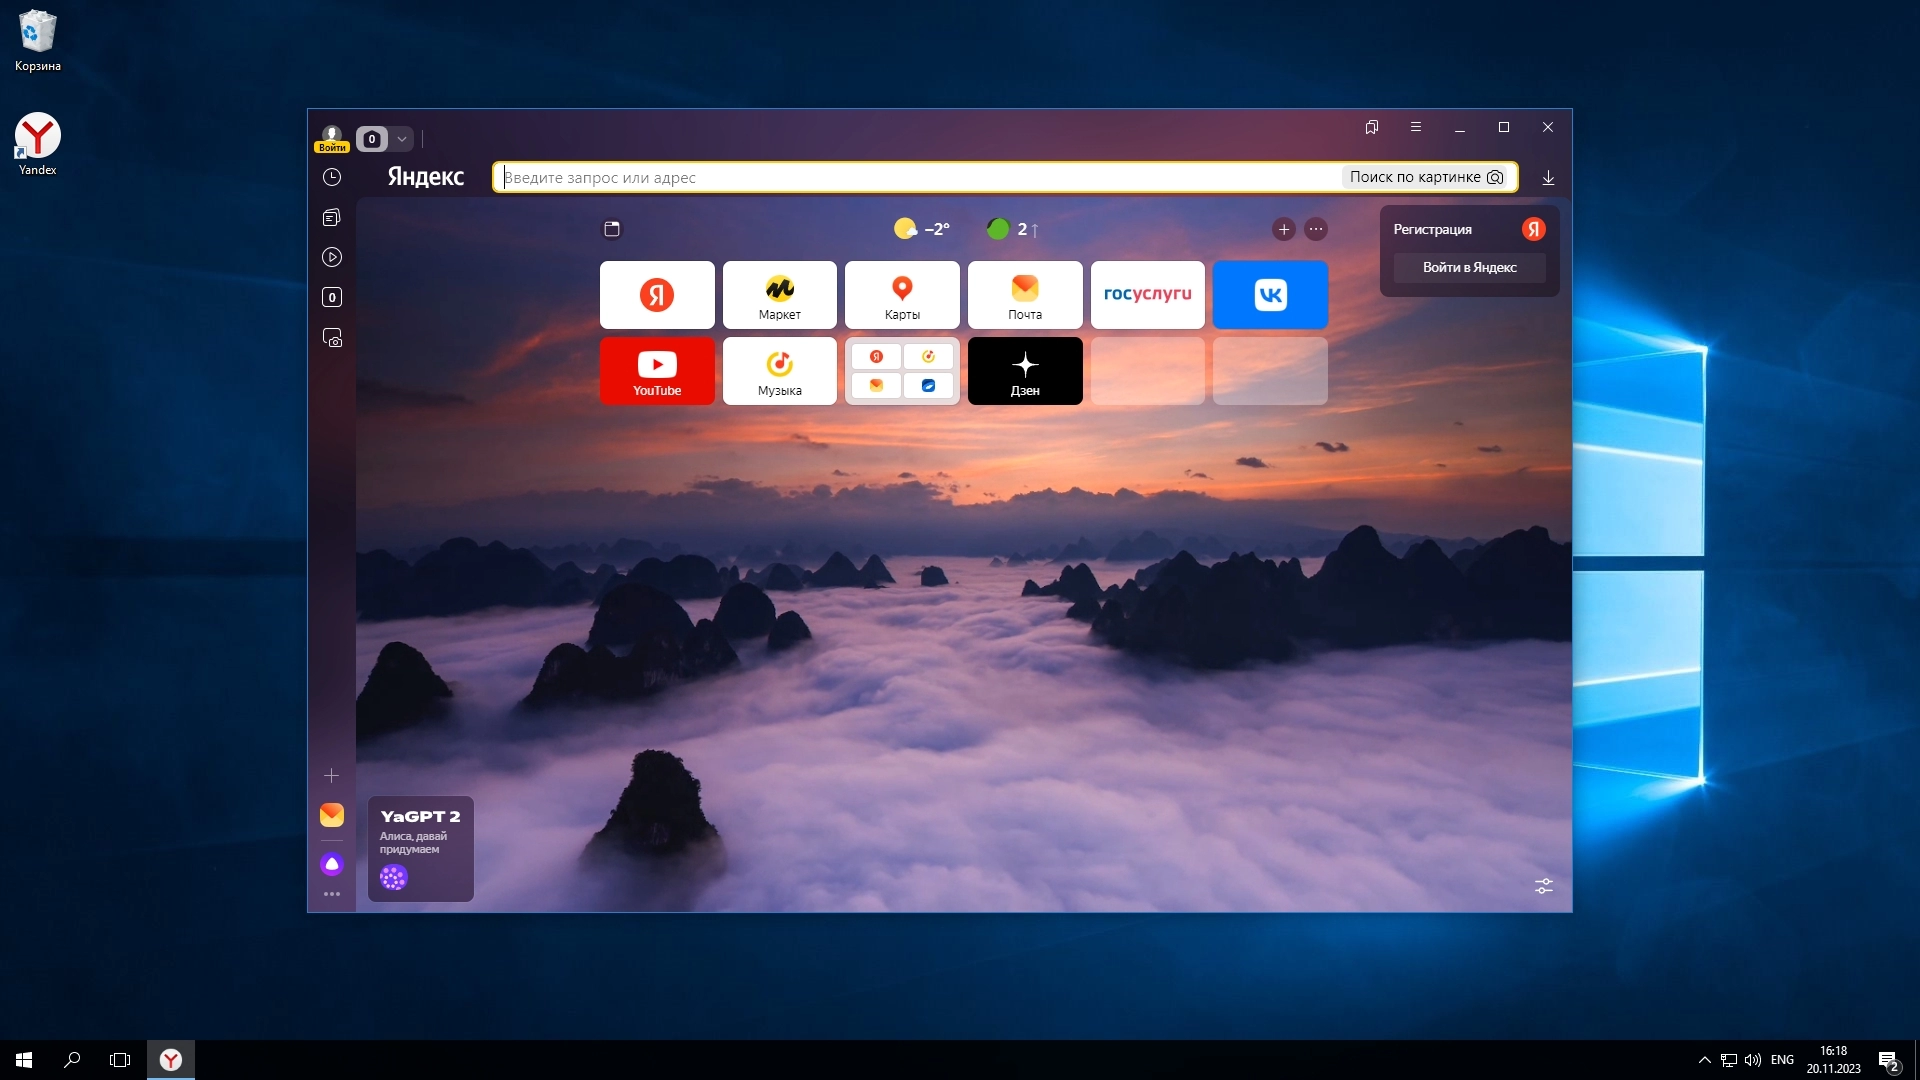Expand the tab list chevron dropdown
Viewport: 1920px width, 1080px height.
402,139
